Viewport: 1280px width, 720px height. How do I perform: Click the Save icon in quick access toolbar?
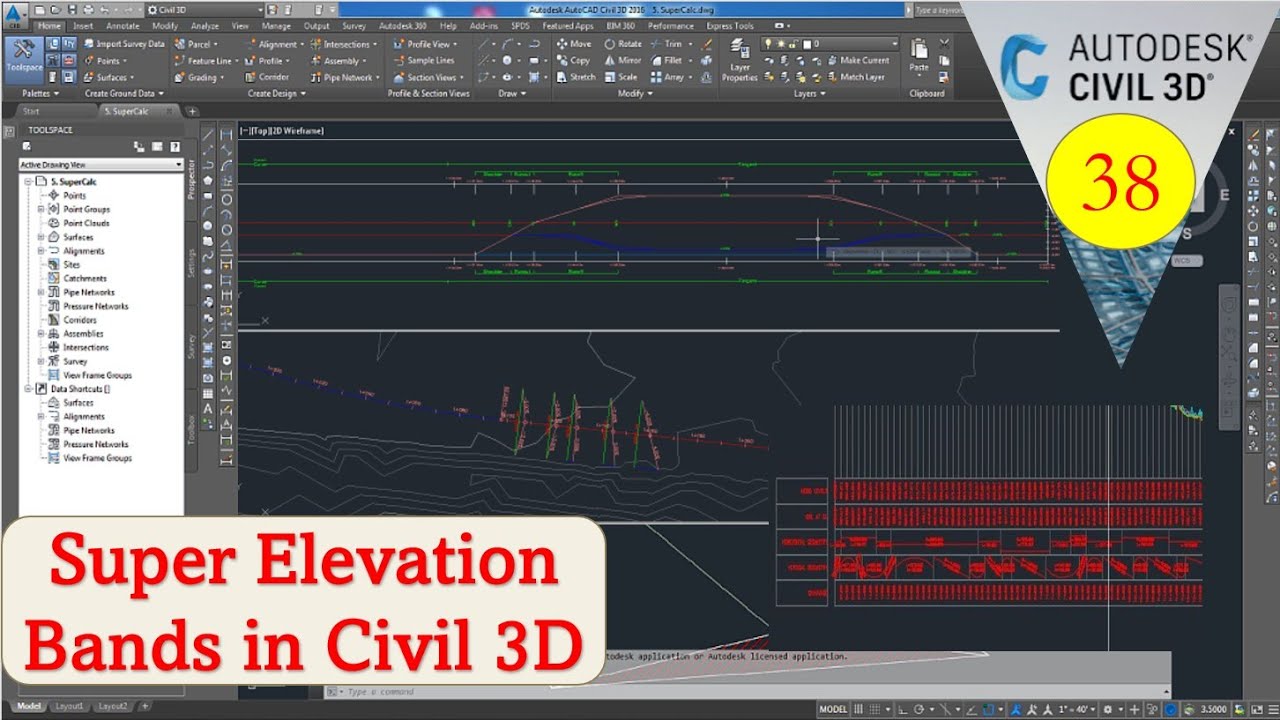tap(70, 9)
